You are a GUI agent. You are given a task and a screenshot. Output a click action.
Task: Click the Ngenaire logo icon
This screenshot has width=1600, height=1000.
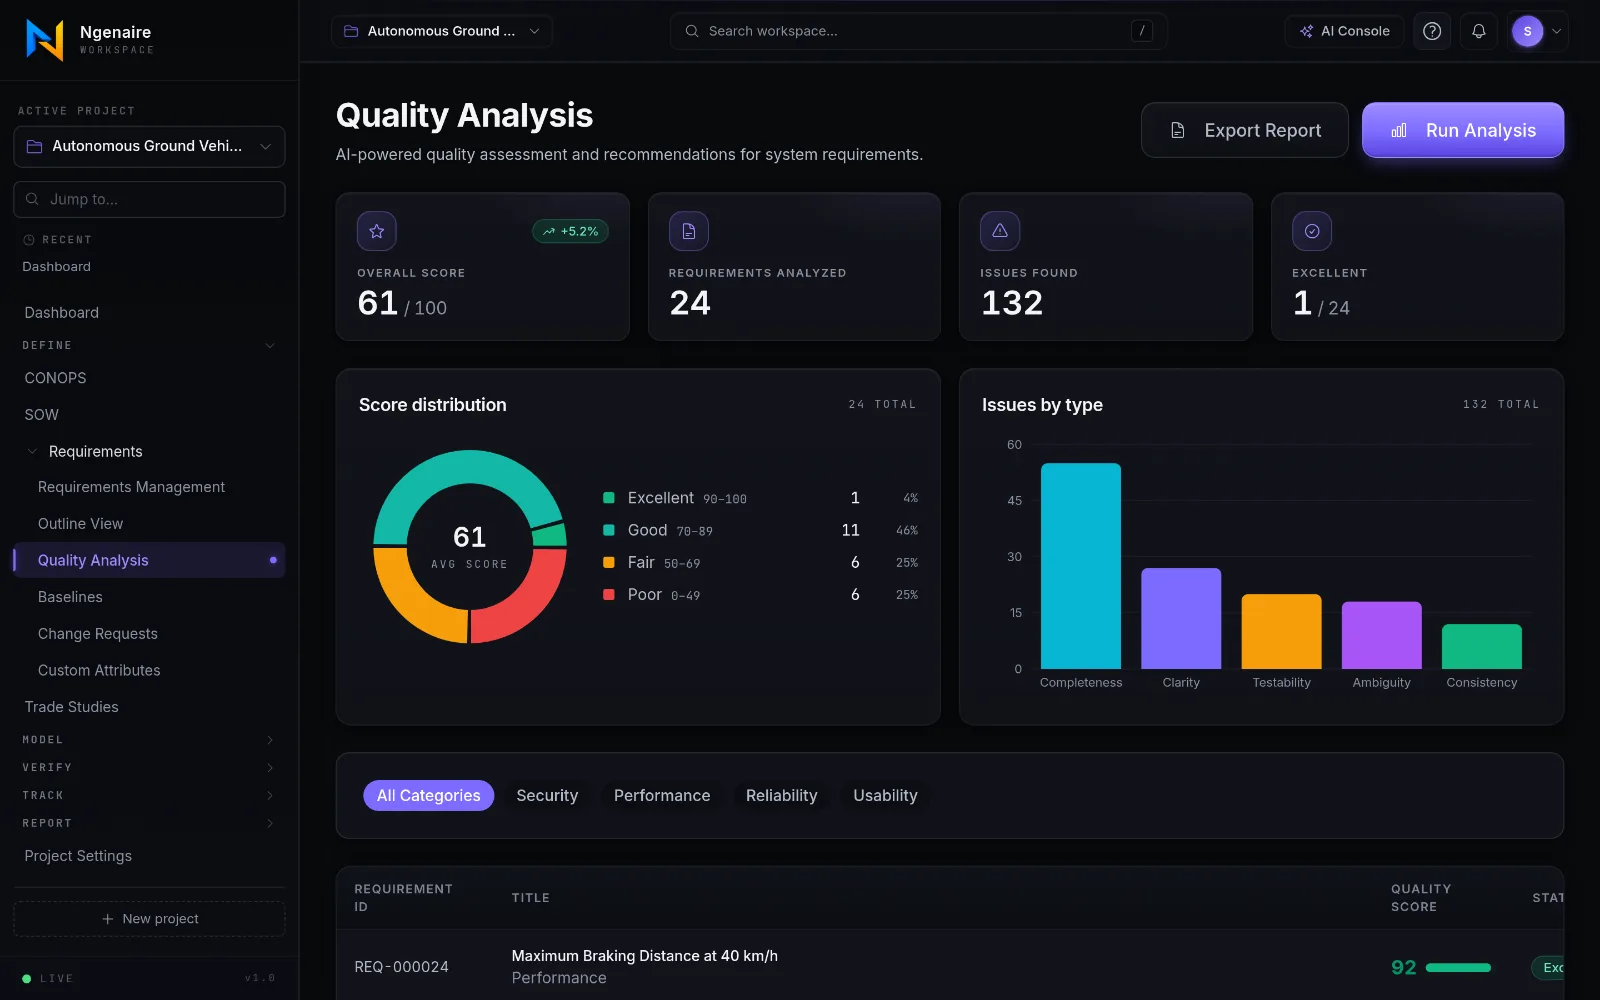pyautogui.click(x=44, y=40)
